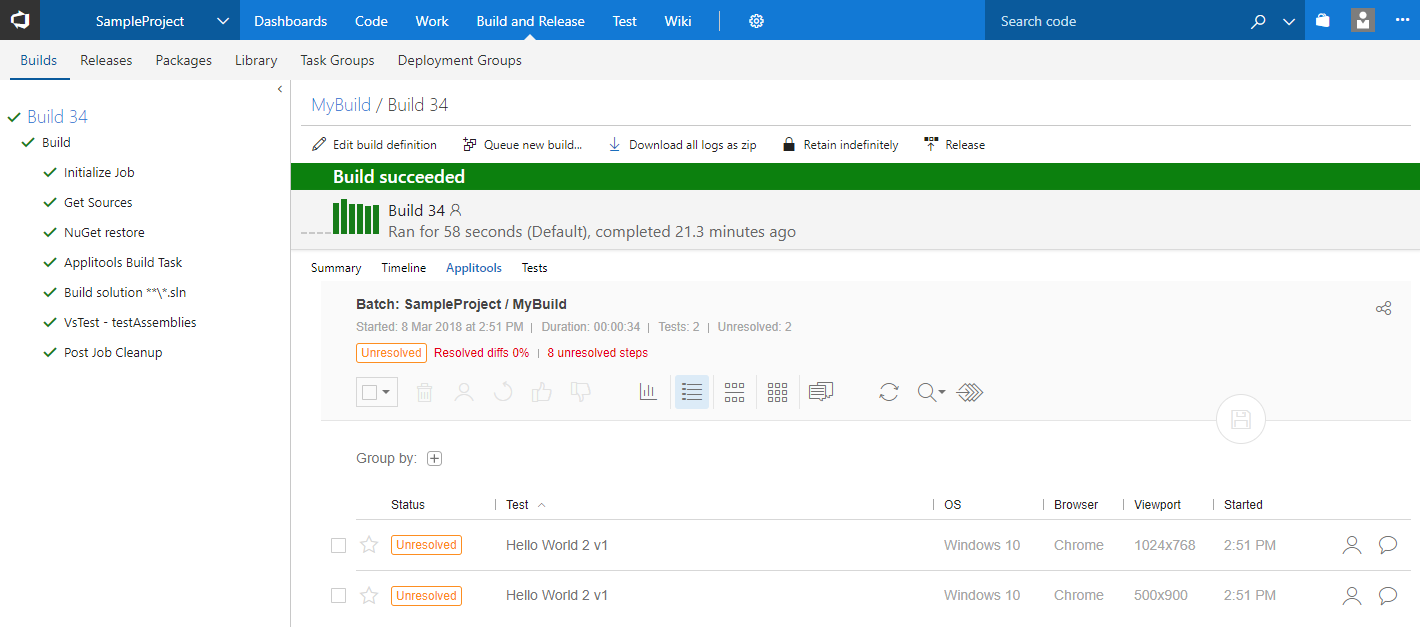The width and height of the screenshot is (1420, 627).
Task: Switch to the Timeline tab
Action: click(403, 268)
